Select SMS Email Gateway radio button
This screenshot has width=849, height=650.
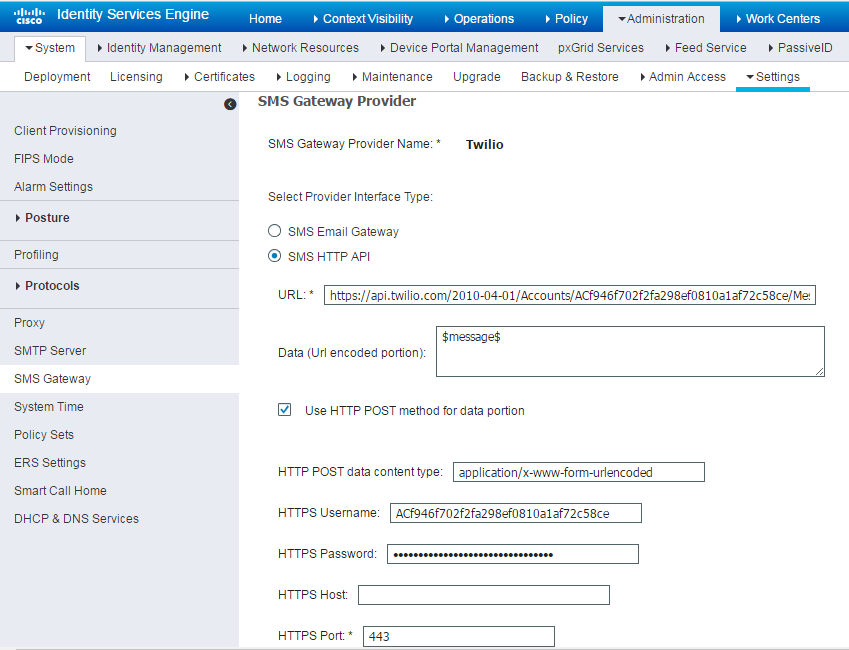click(x=275, y=231)
